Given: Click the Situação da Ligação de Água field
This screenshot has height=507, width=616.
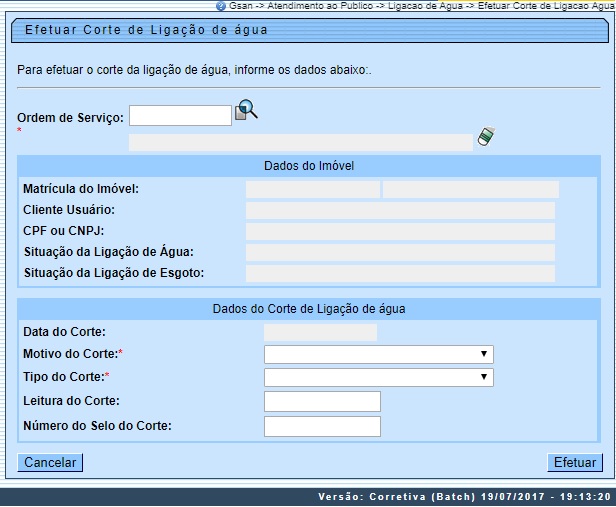Looking at the screenshot, I should [x=400, y=252].
